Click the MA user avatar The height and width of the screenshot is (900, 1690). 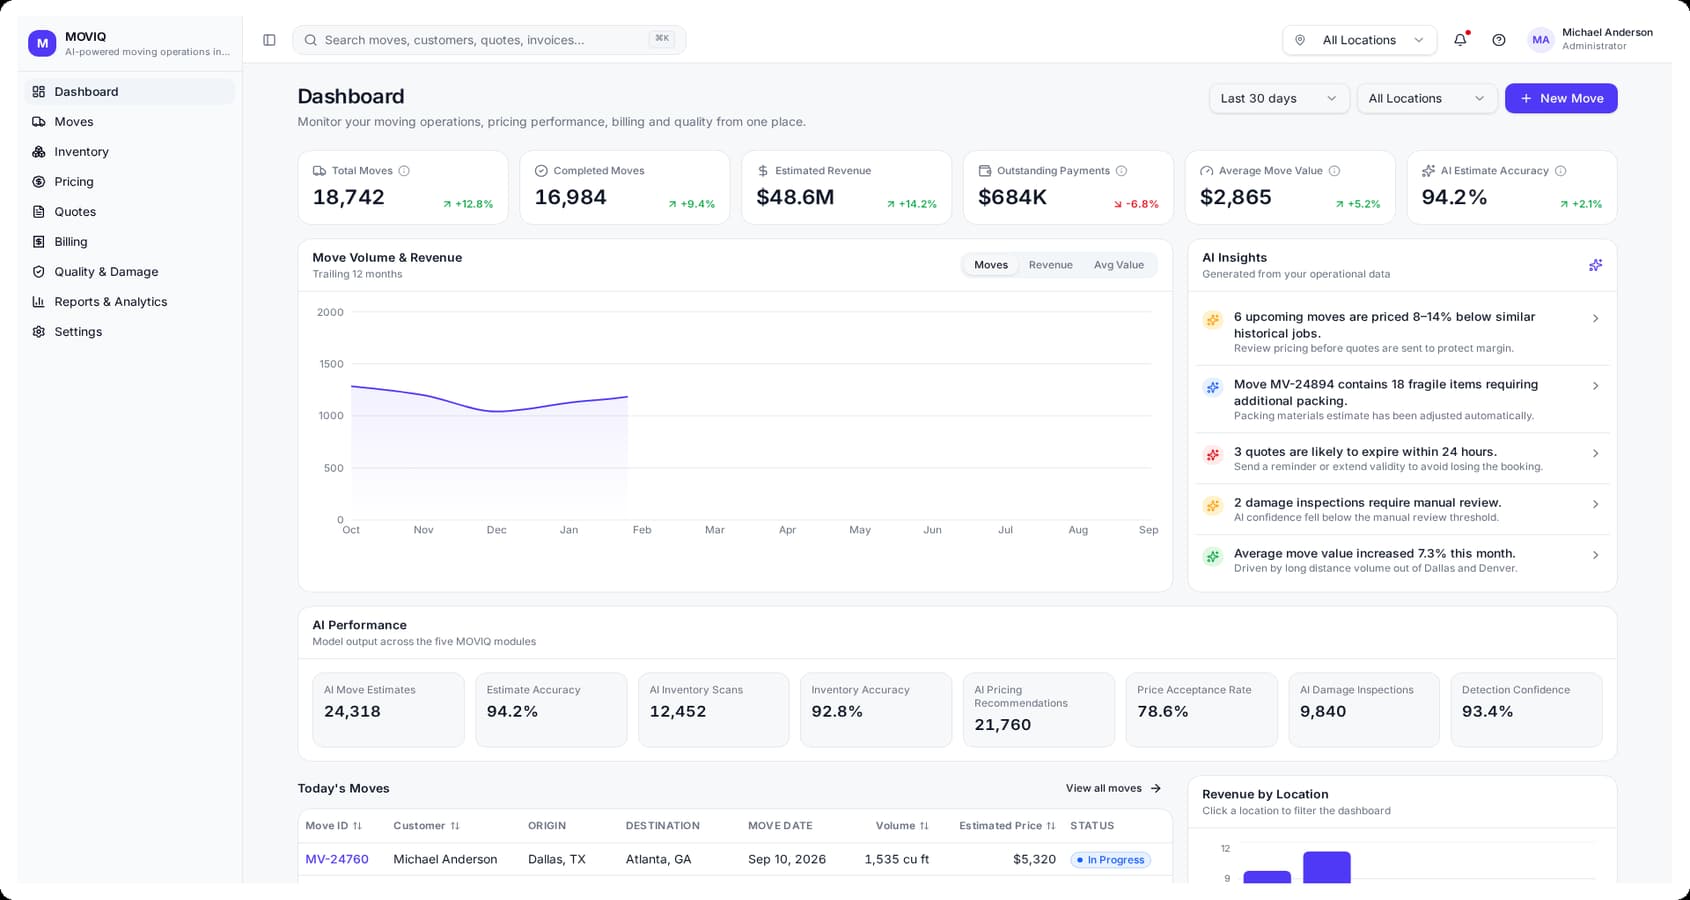point(1541,40)
